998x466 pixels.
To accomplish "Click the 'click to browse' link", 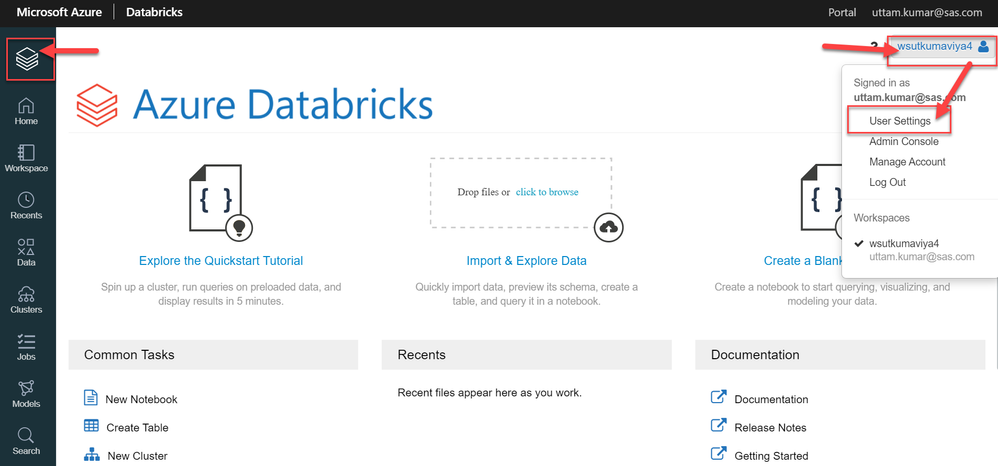I will click(547, 192).
